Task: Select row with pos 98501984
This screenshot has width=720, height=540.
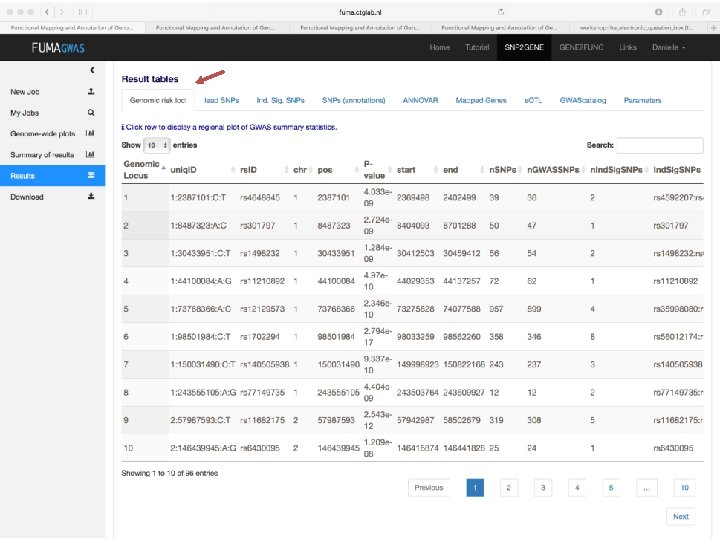Action: tap(412, 337)
